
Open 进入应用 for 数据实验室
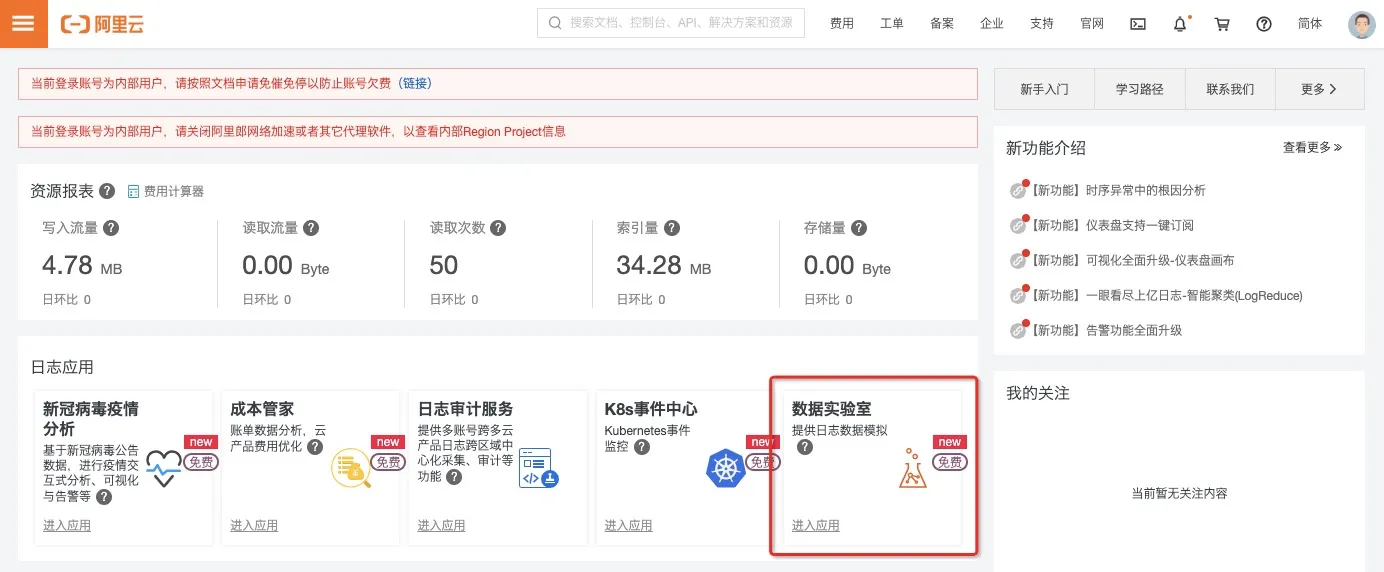click(816, 525)
